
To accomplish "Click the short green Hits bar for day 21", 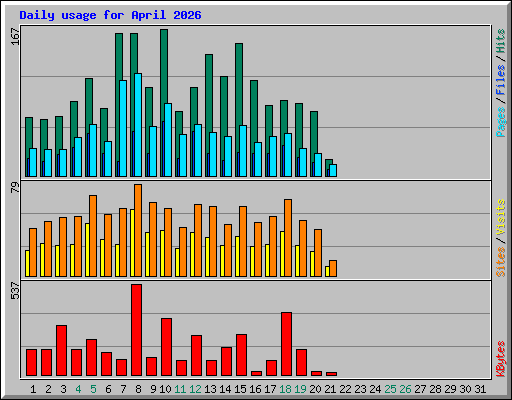I will pos(329,161).
